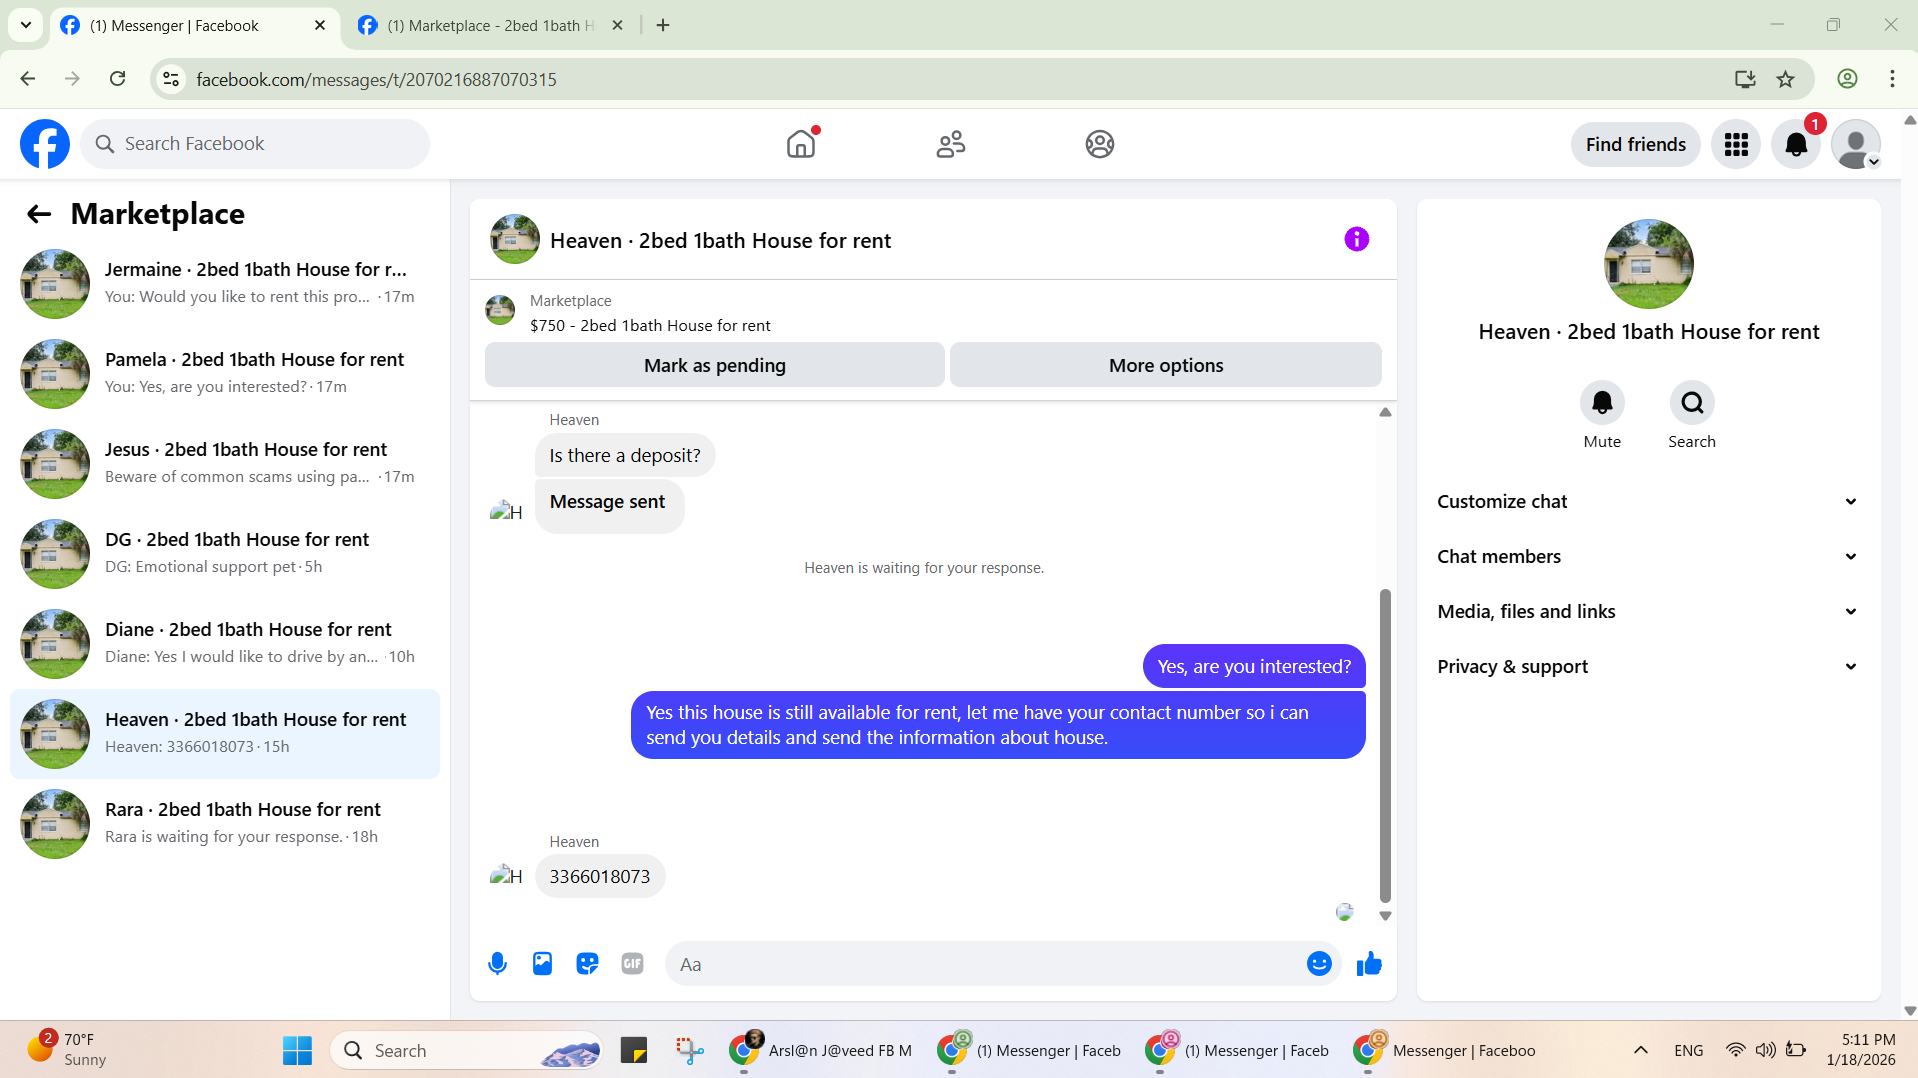
Task: Open the Rara conversation
Action: pyautogui.click(x=225, y=824)
